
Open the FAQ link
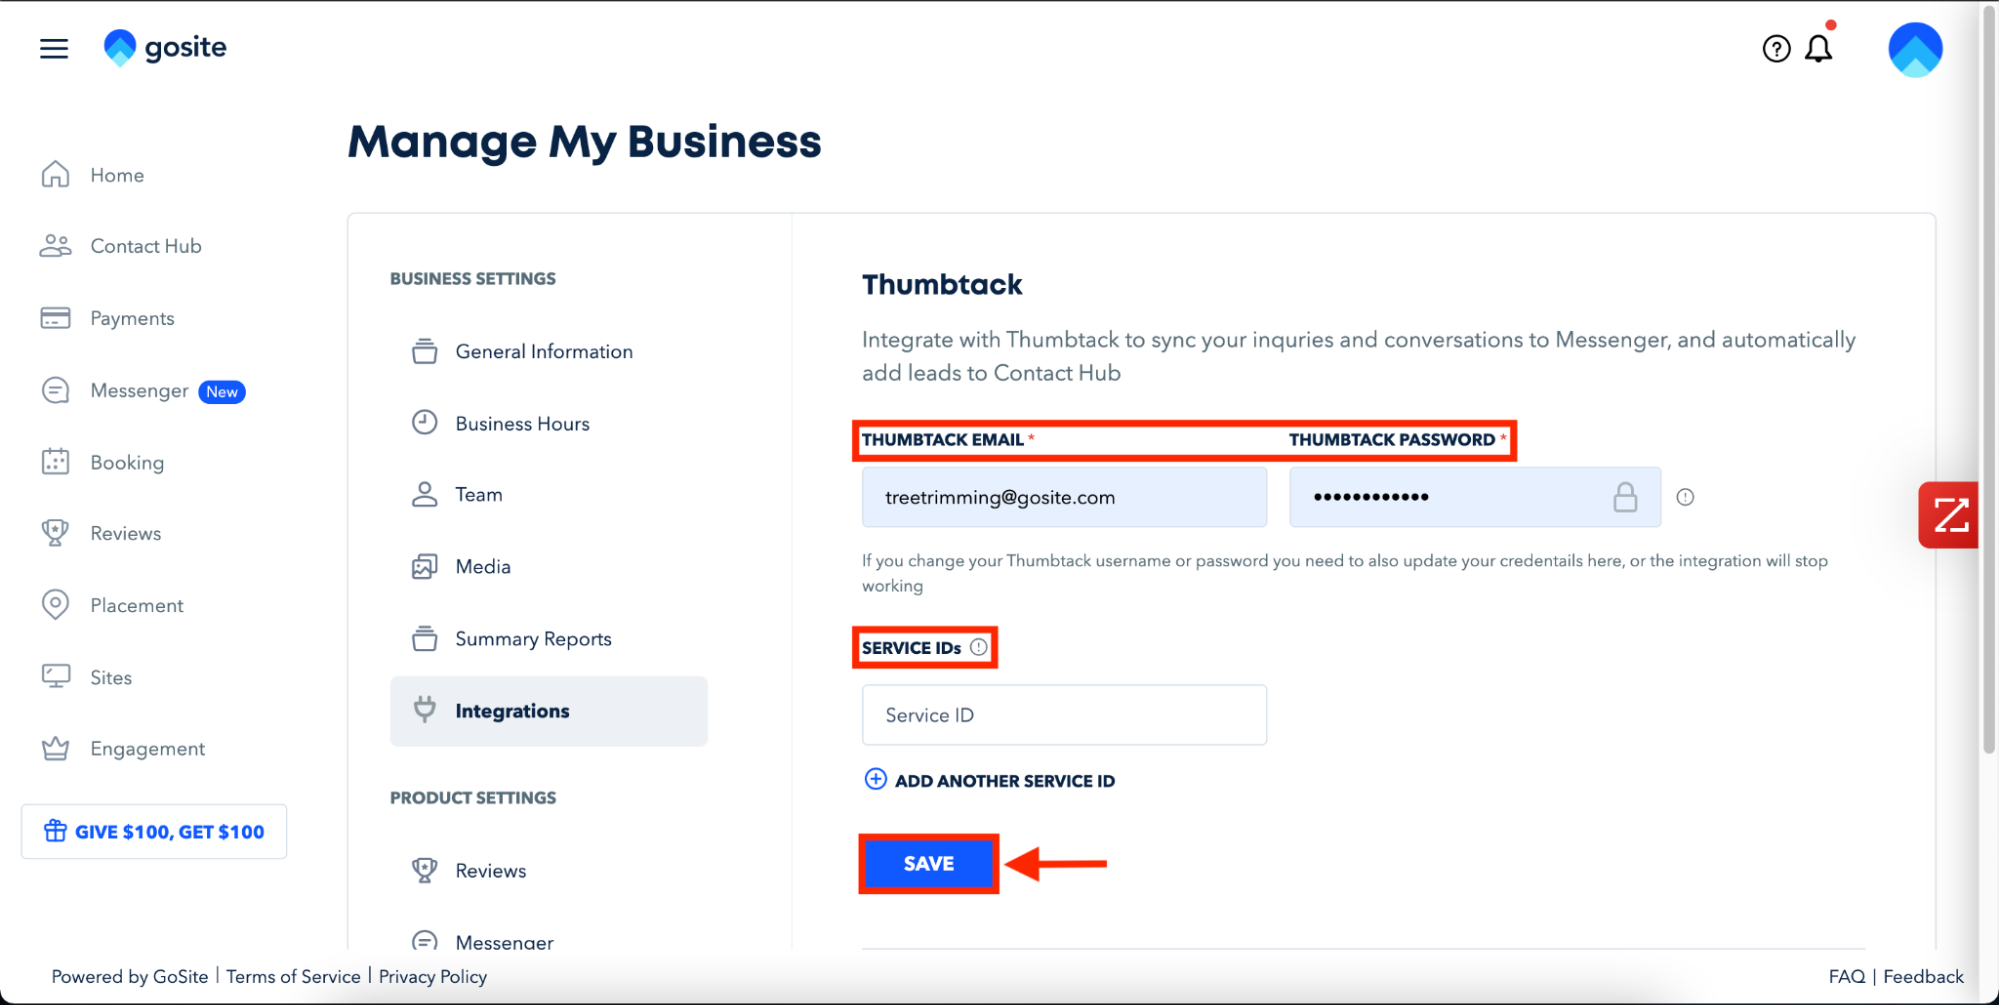coord(1847,976)
